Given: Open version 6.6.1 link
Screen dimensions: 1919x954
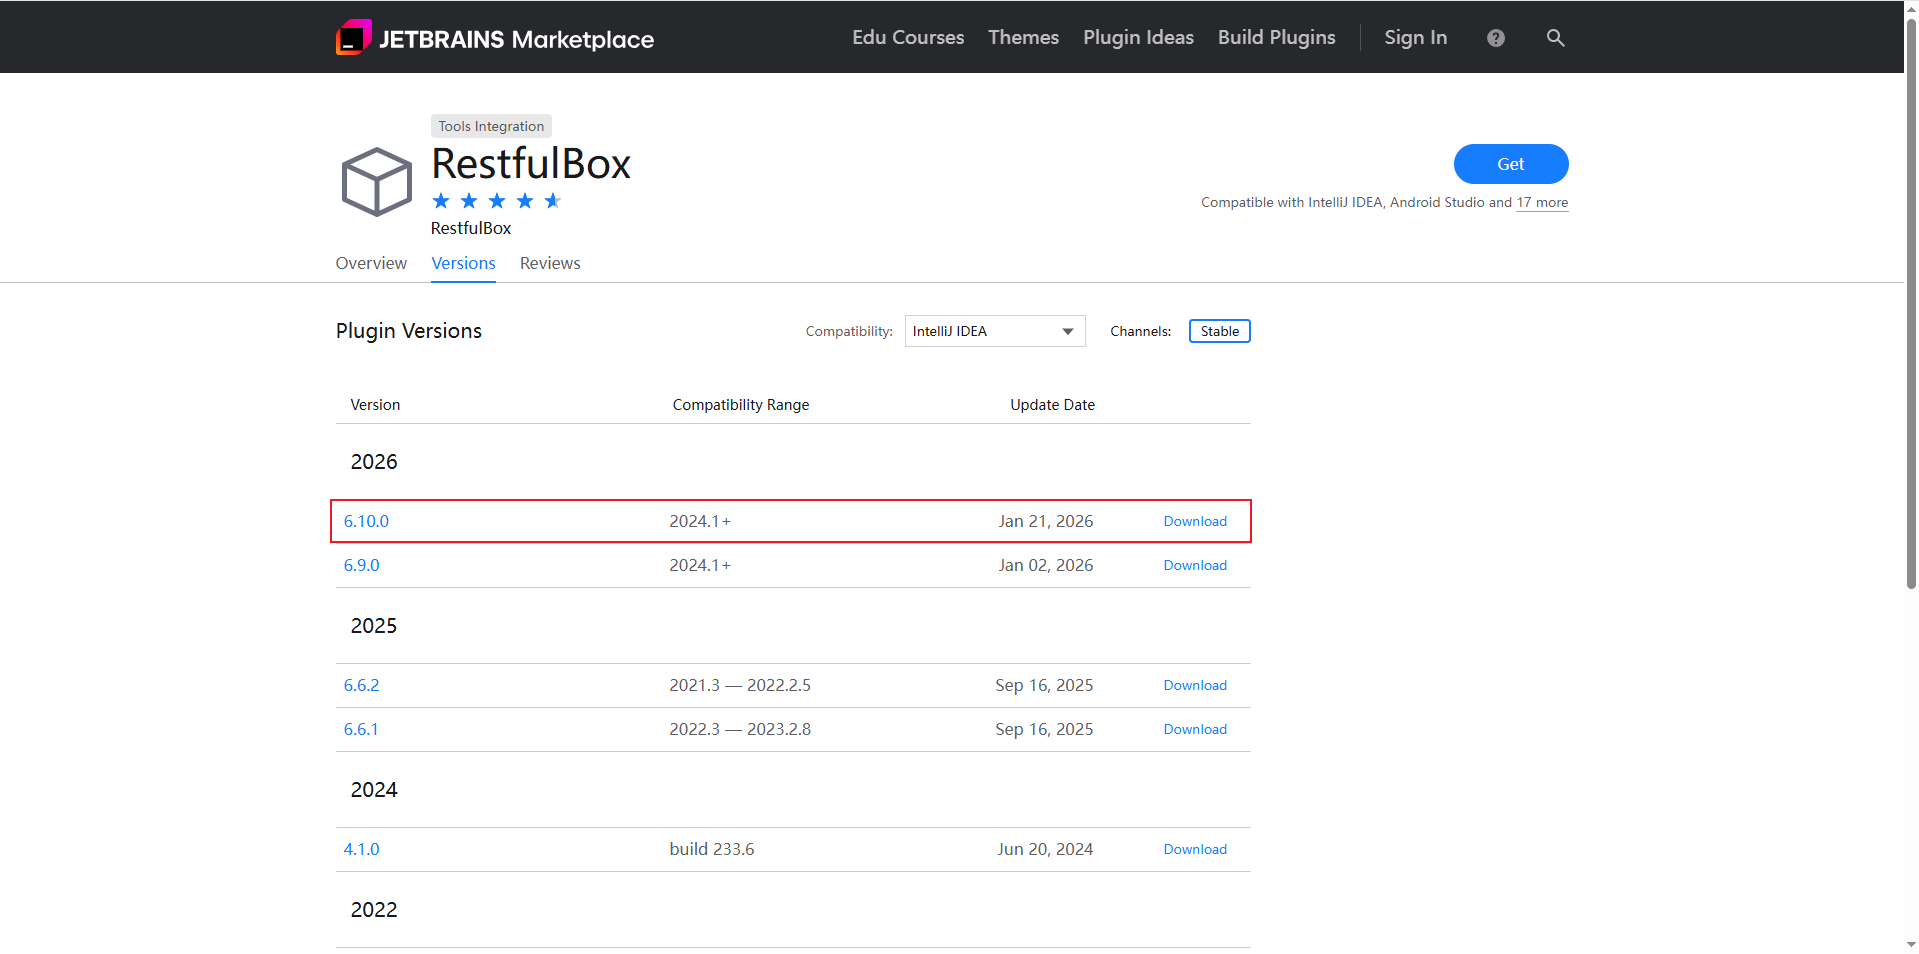Looking at the screenshot, I should (x=361, y=729).
